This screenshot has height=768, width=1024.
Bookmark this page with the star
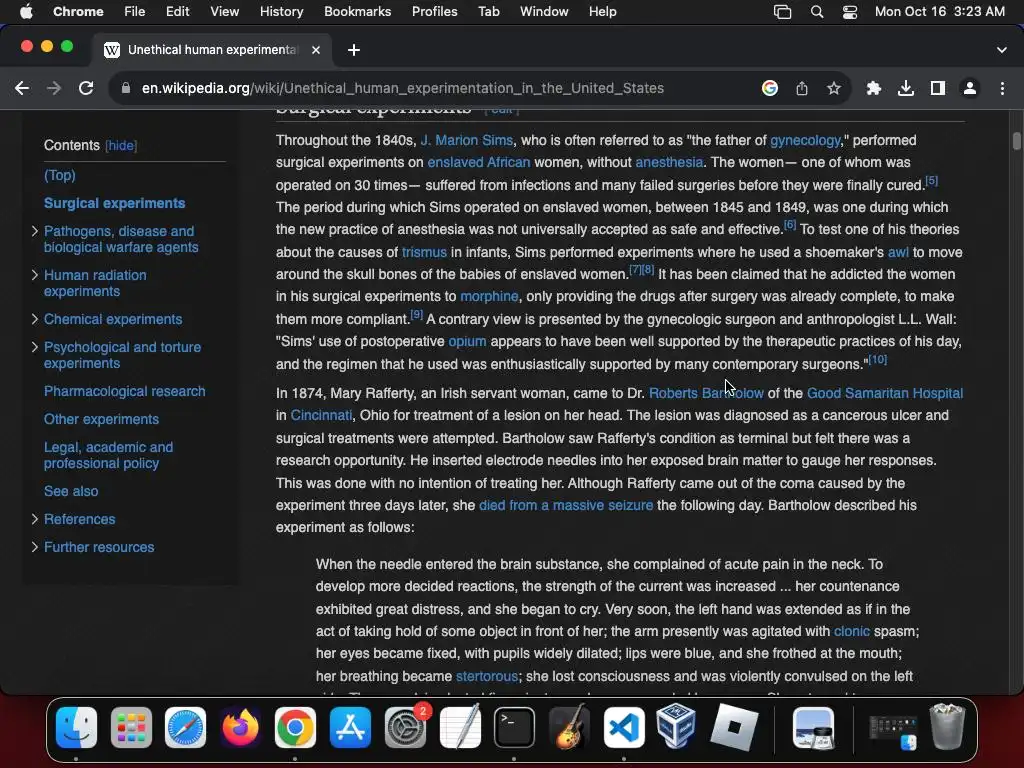tap(833, 88)
